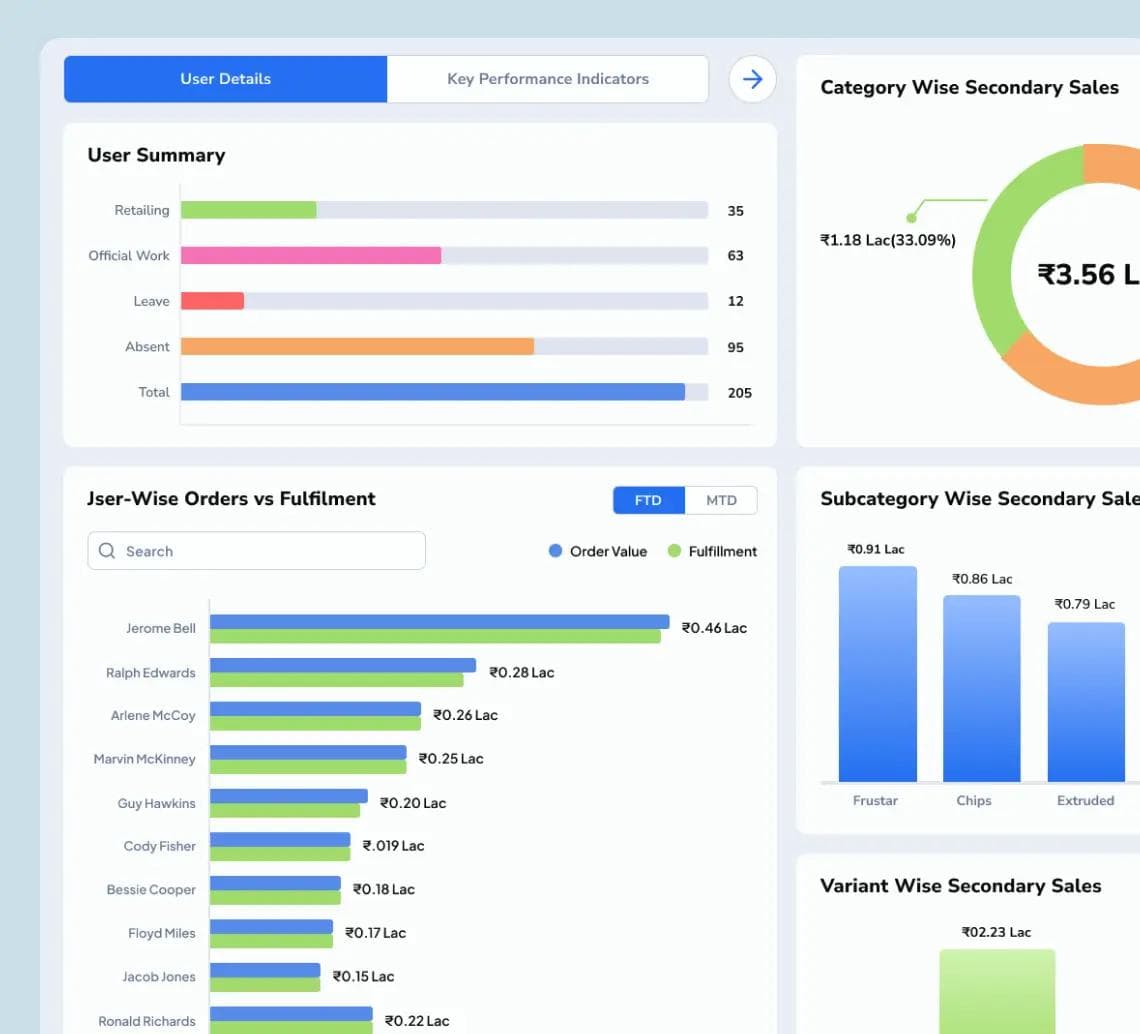Click the ₹0.91 Lac bar label
1140x1034 pixels.
(x=875, y=549)
